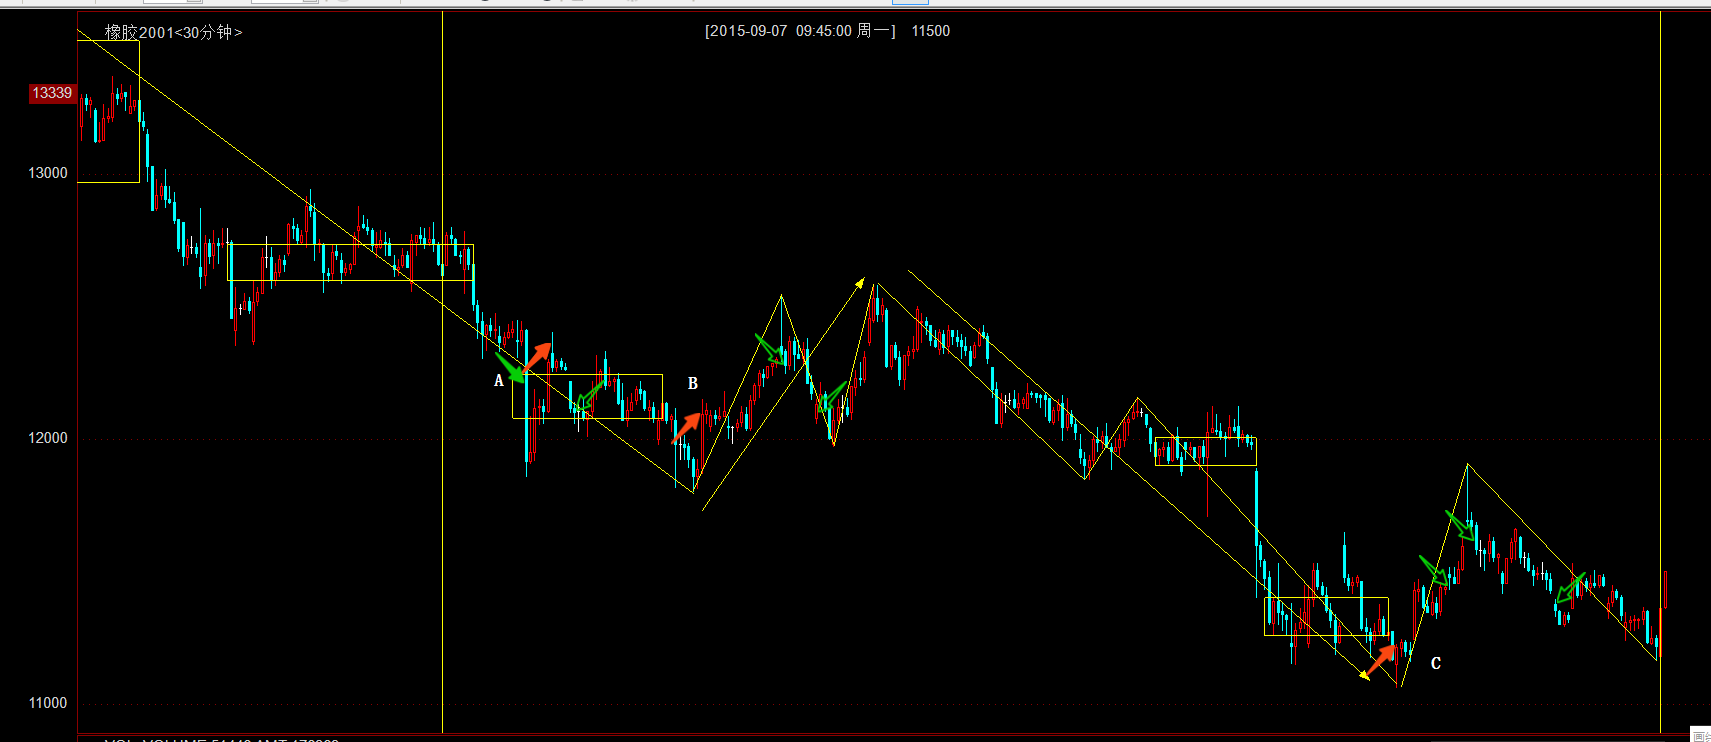Screen dimensions: 1711x742
Task: Select the chart annotation letter A
Action: [x=499, y=381]
